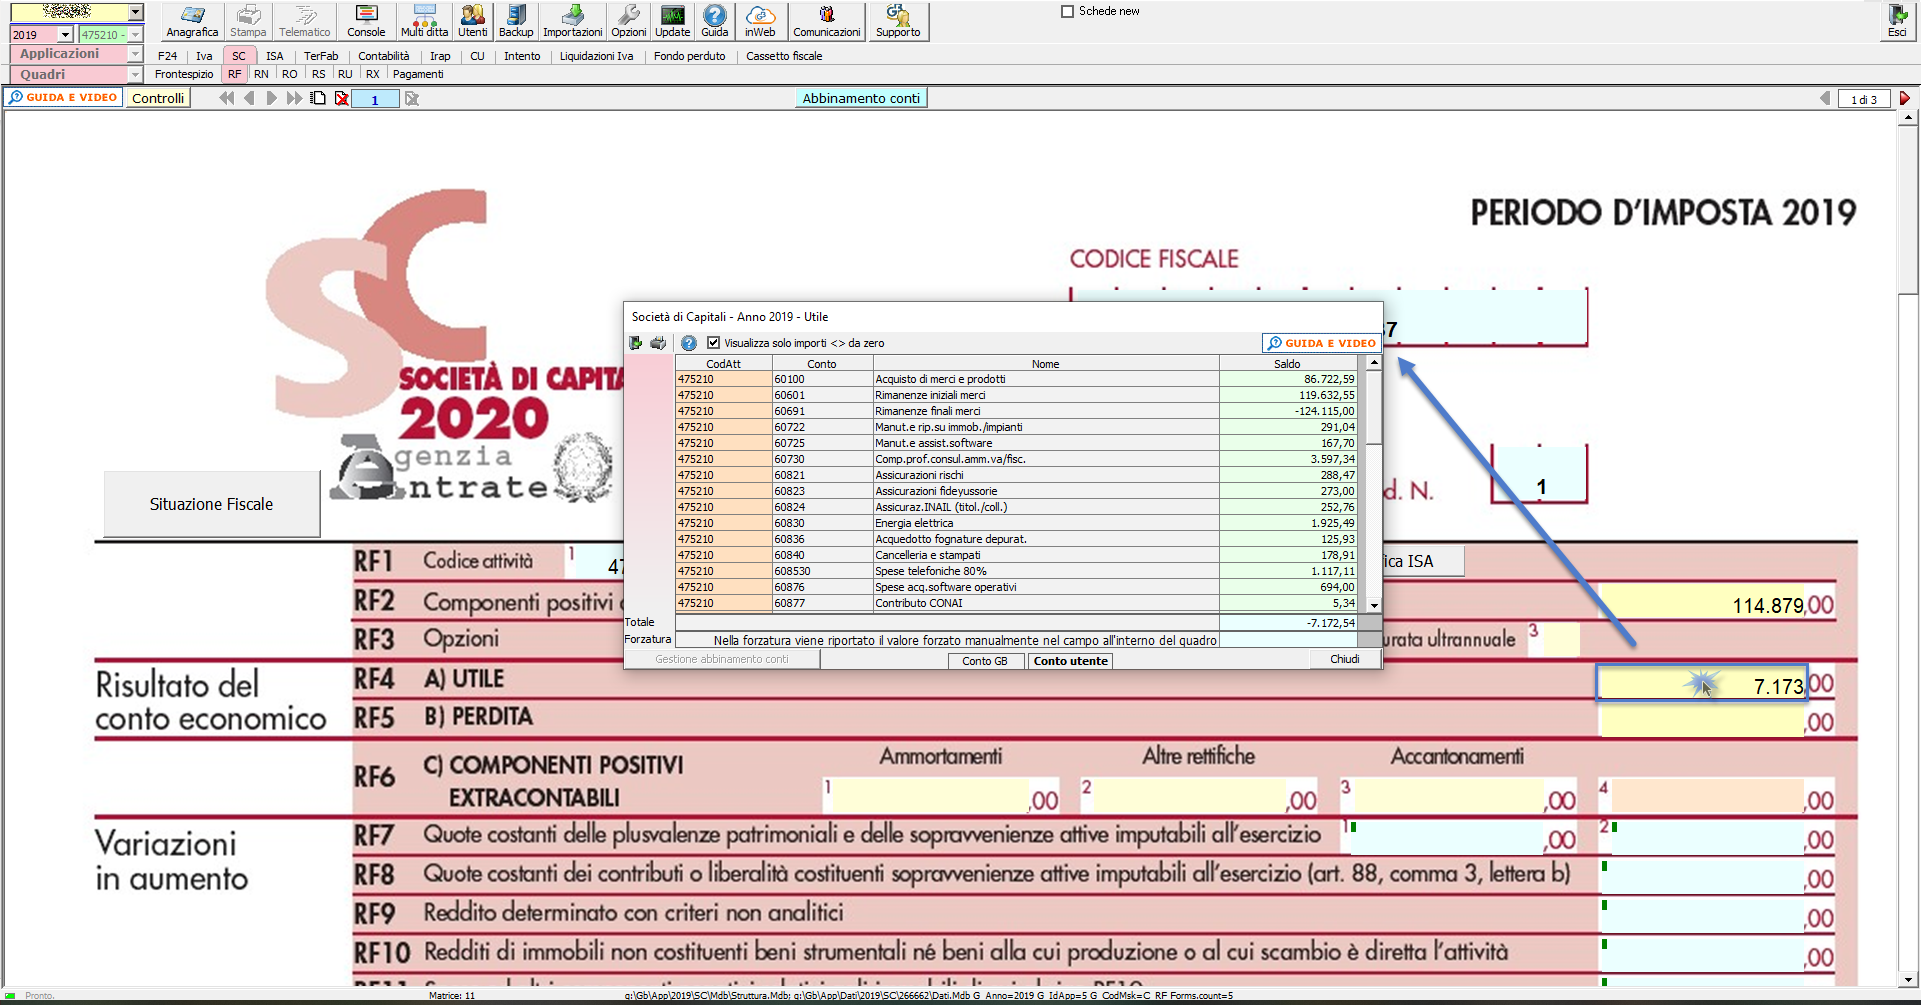
Task: Go to previous record arrow
Action: 250,98
